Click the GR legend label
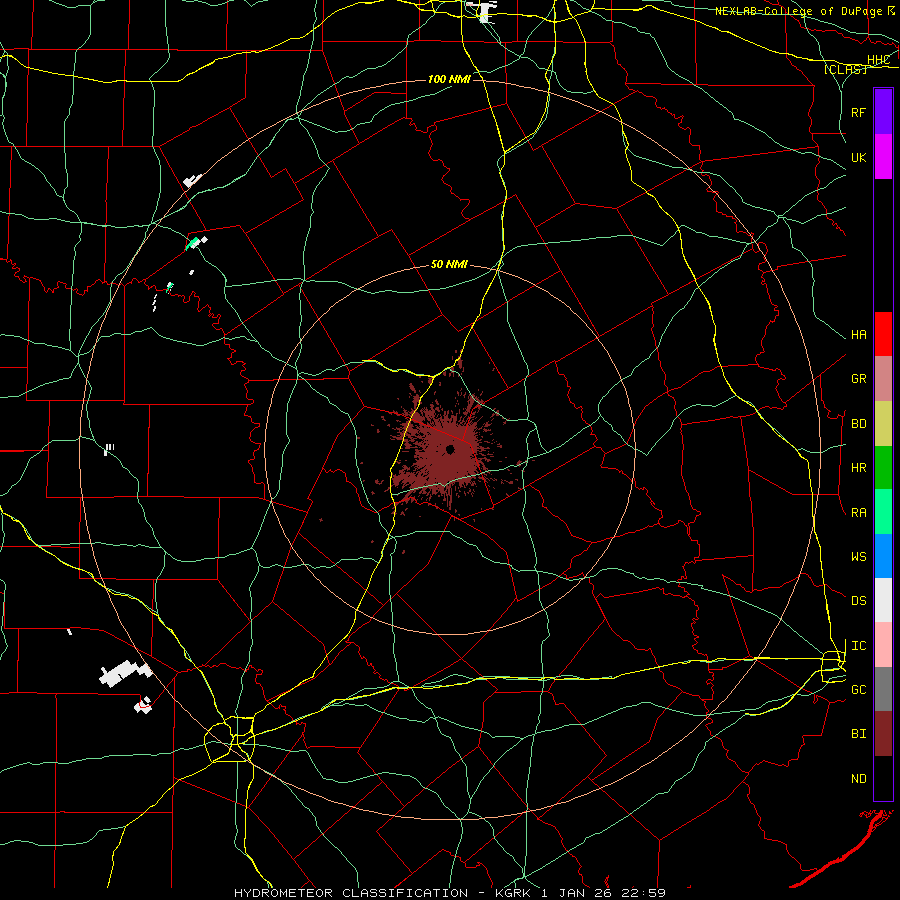This screenshot has width=900, height=900. pos(859,379)
